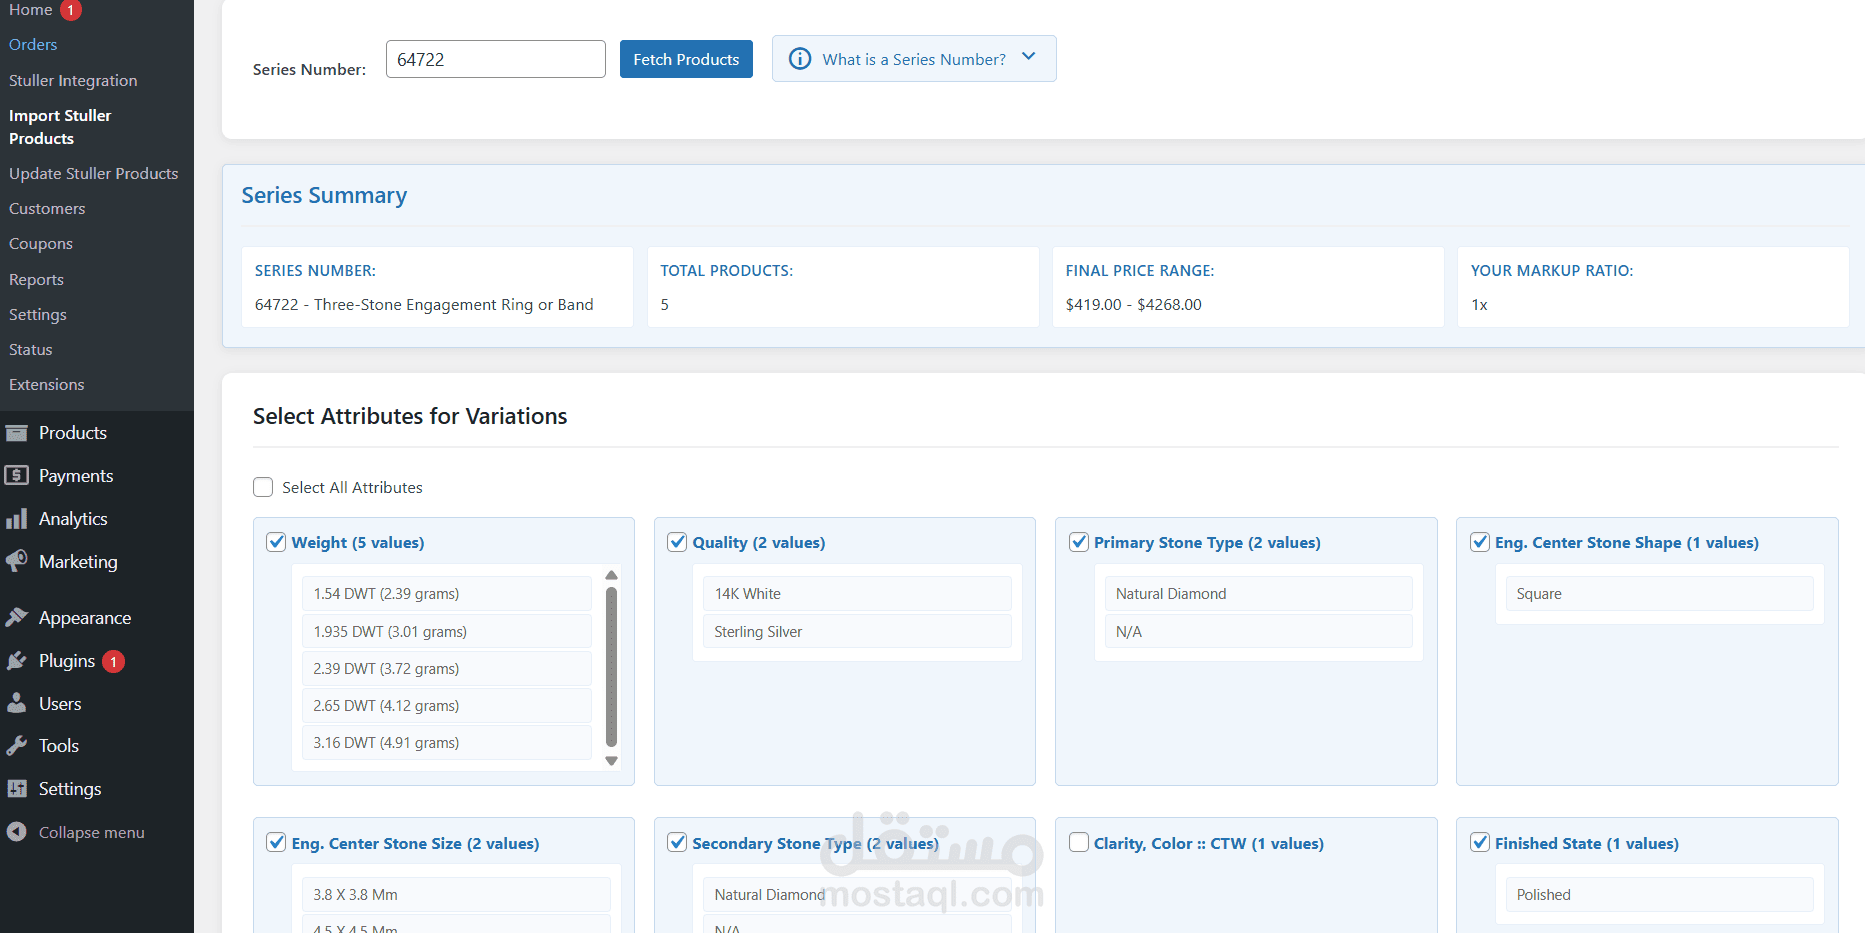This screenshot has width=1865, height=933.
Task: Open Import Stuller Products menu item
Action: pos(60,127)
